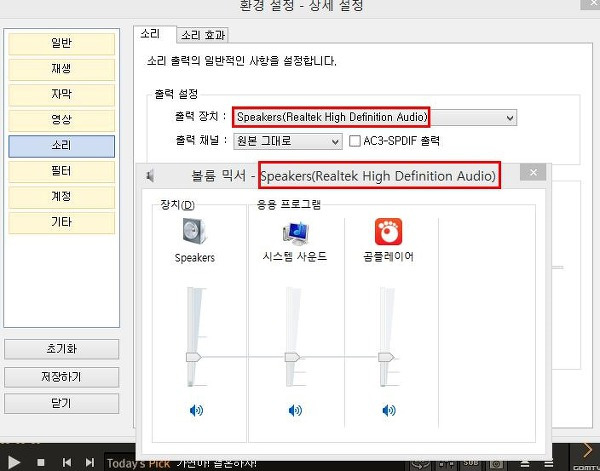
Task: Click the 시스템 사운드 icon
Action: coord(295,233)
